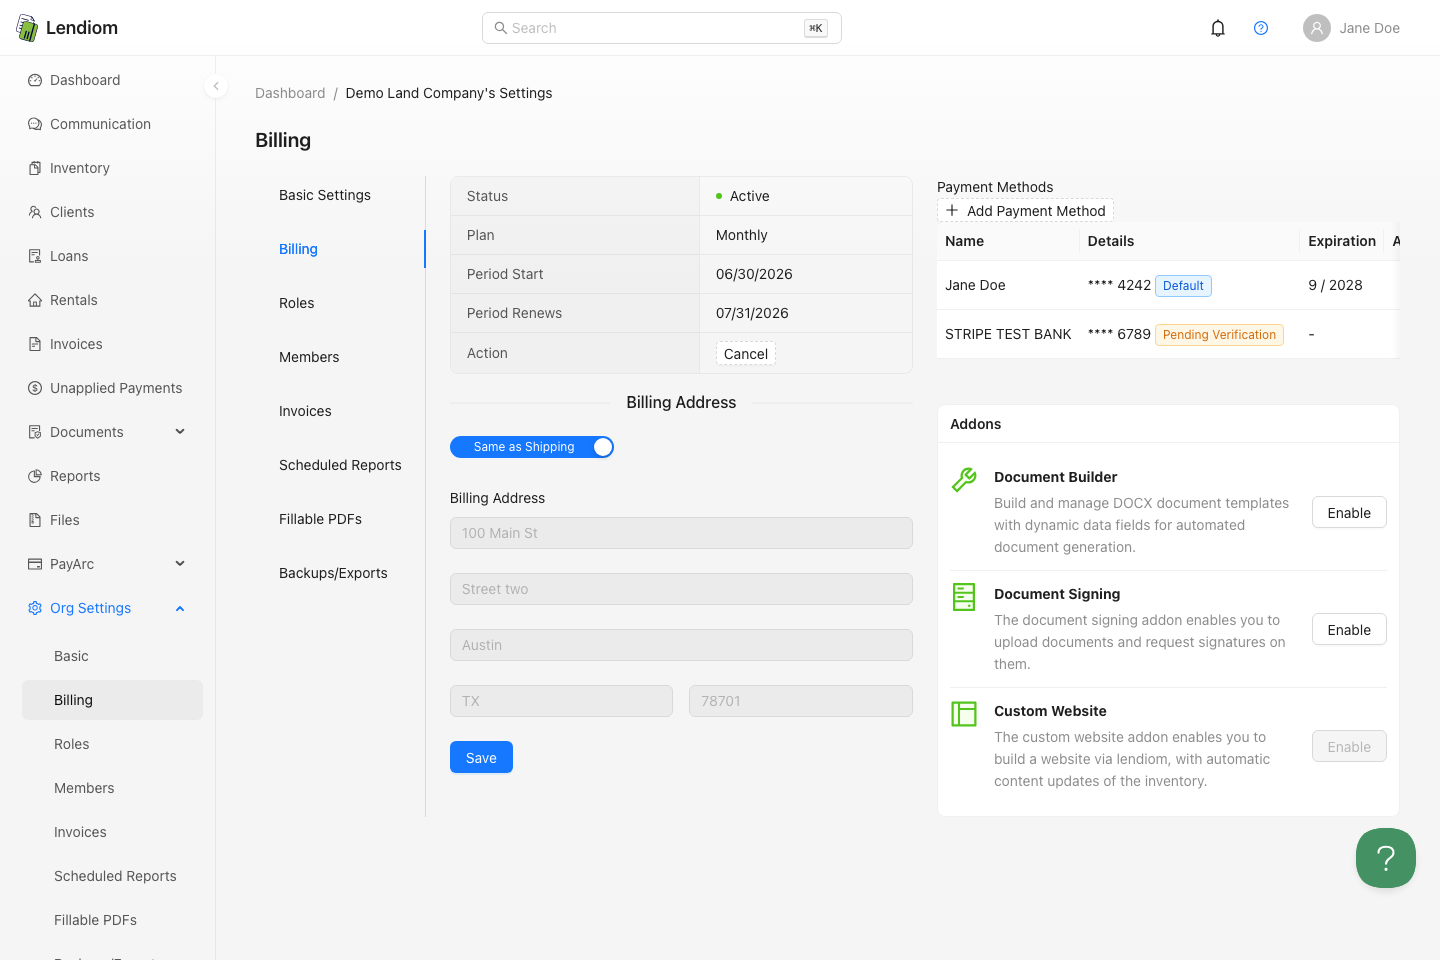
Task: Click the Period Renews date 07/31/2026
Action: pyautogui.click(x=752, y=313)
